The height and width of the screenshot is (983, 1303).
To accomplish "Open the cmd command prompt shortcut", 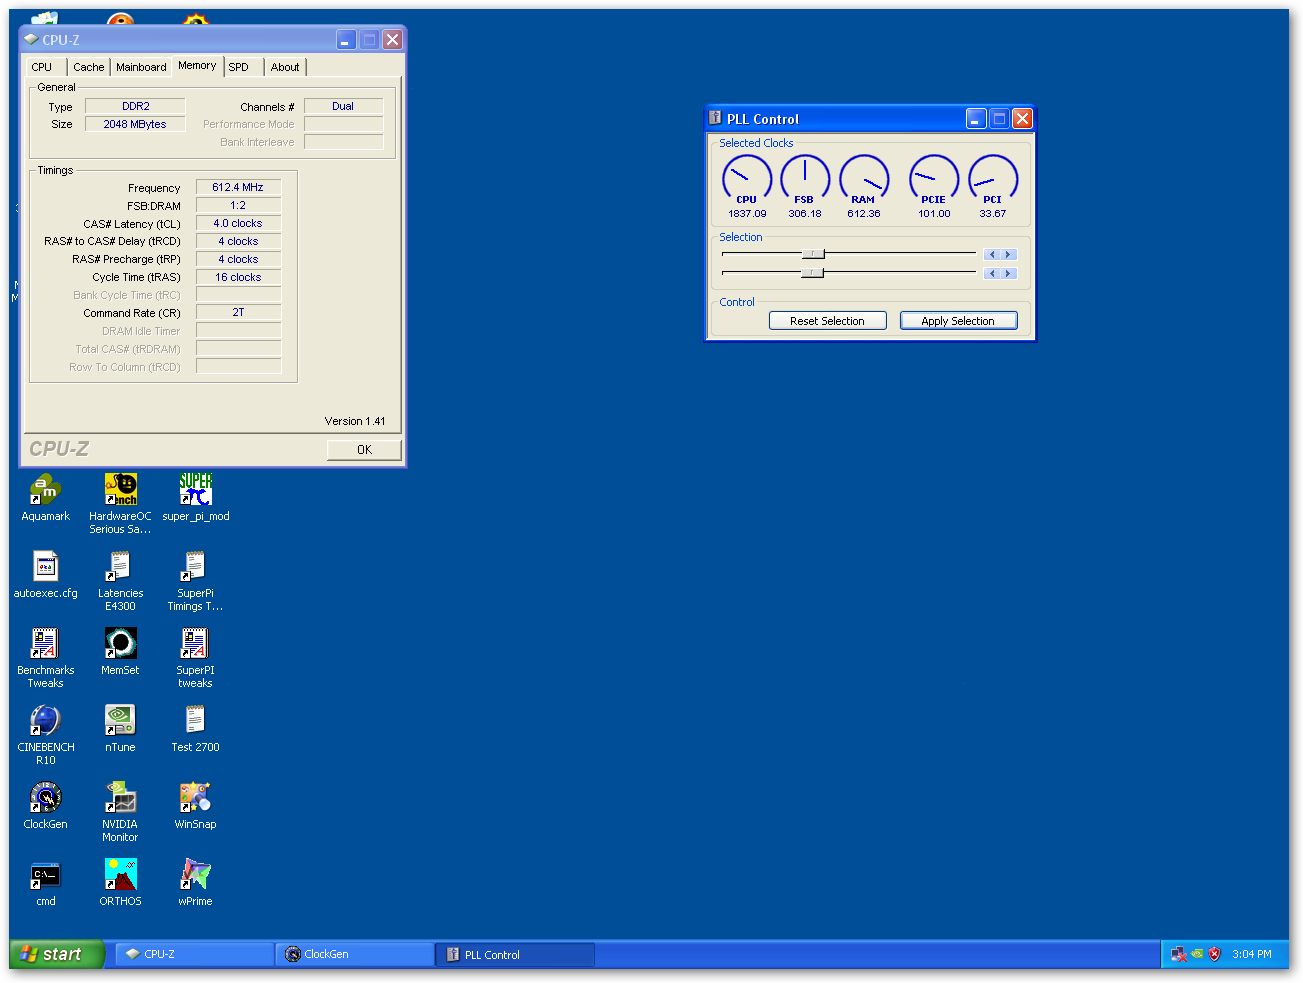I will 46,875.
